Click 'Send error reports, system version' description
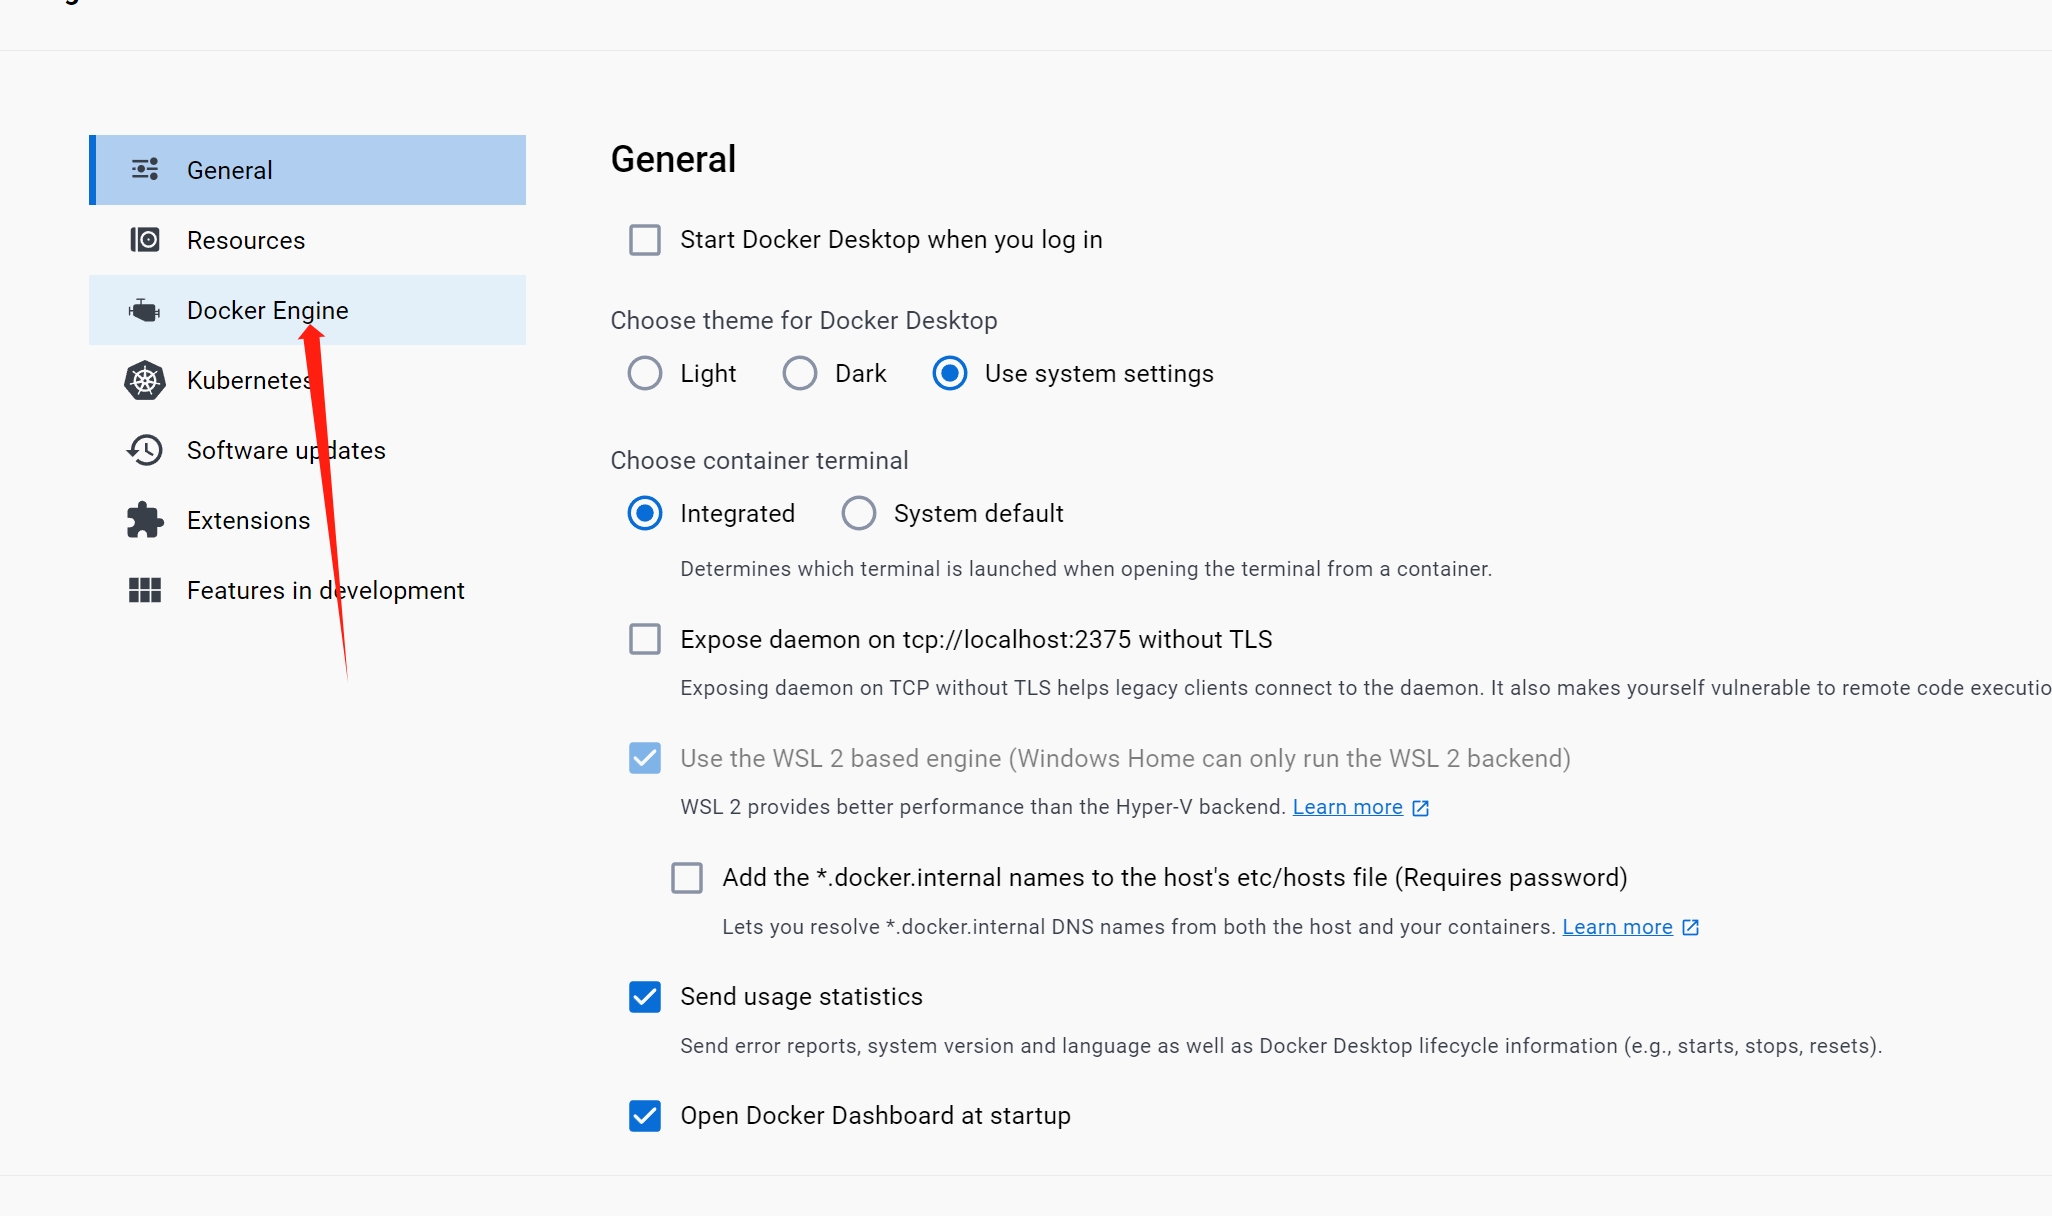 tap(1281, 1046)
